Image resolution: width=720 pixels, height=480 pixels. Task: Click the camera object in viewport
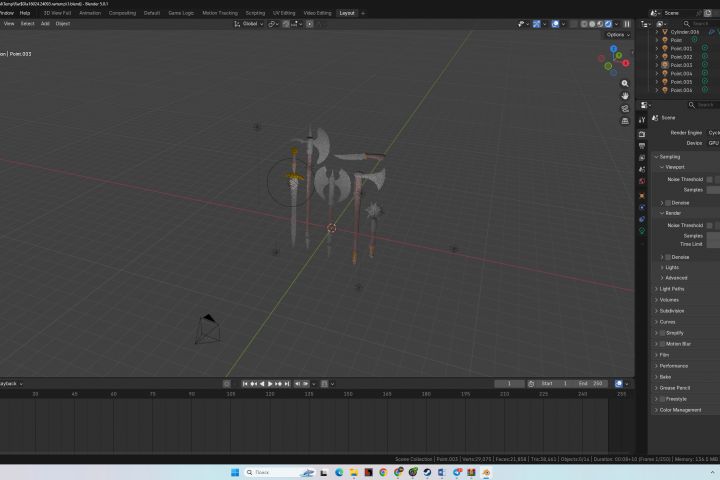tap(208, 329)
